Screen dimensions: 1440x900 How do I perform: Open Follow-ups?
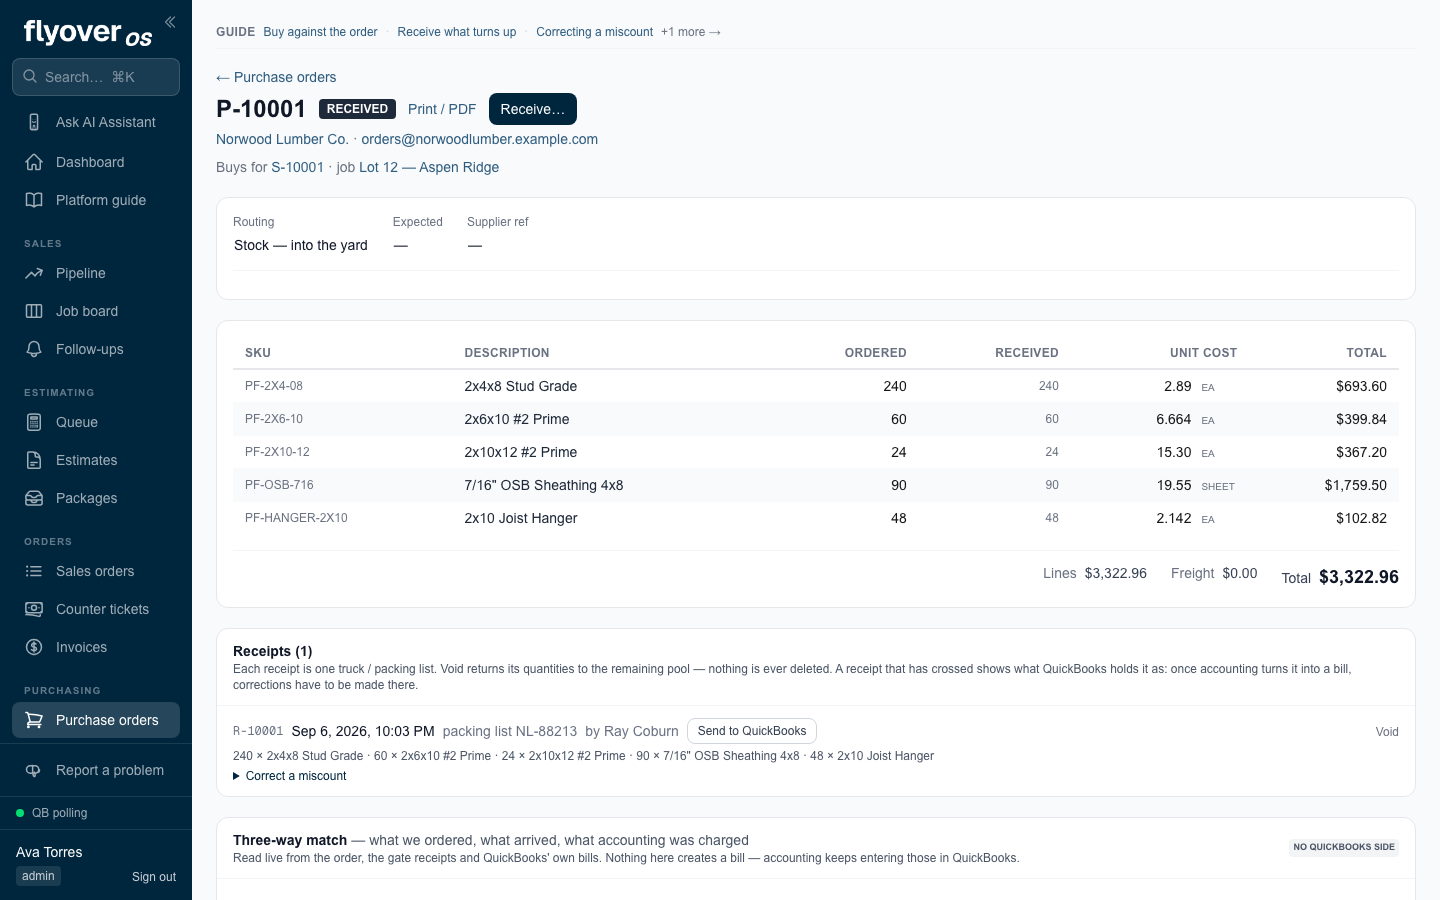96,349
